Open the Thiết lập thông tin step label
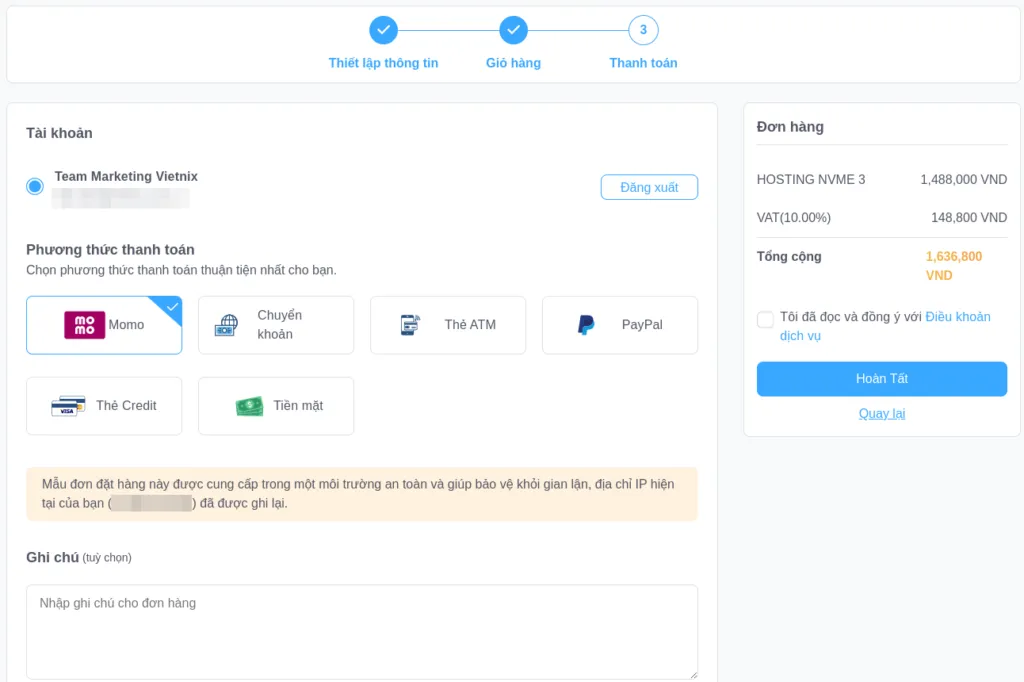Image resolution: width=1024 pixels, height=682 pixels. coord(383,63)
